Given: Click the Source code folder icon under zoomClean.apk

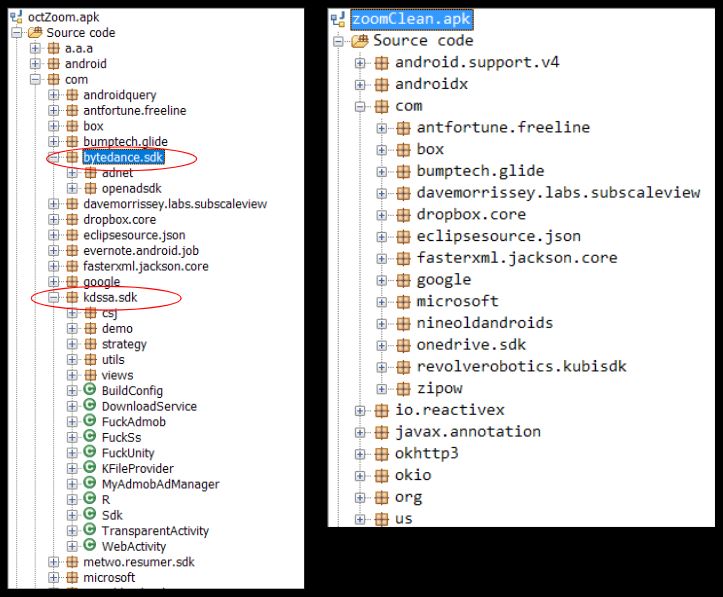Looking at the screenshot, I should click(x=360, y=41).
